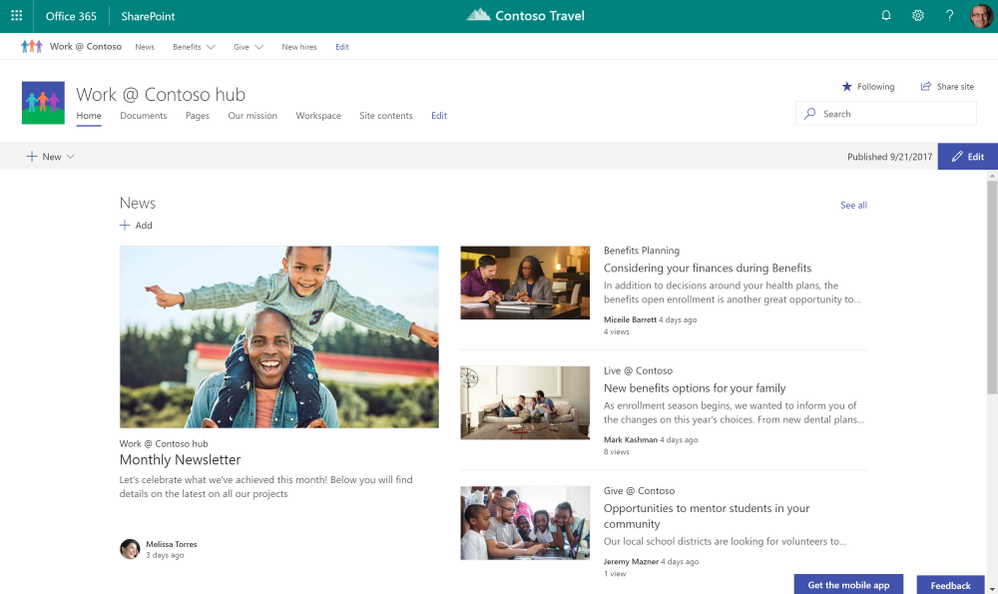Open the settings gear
Screen dimensions: 998x594
pos(918,16)
